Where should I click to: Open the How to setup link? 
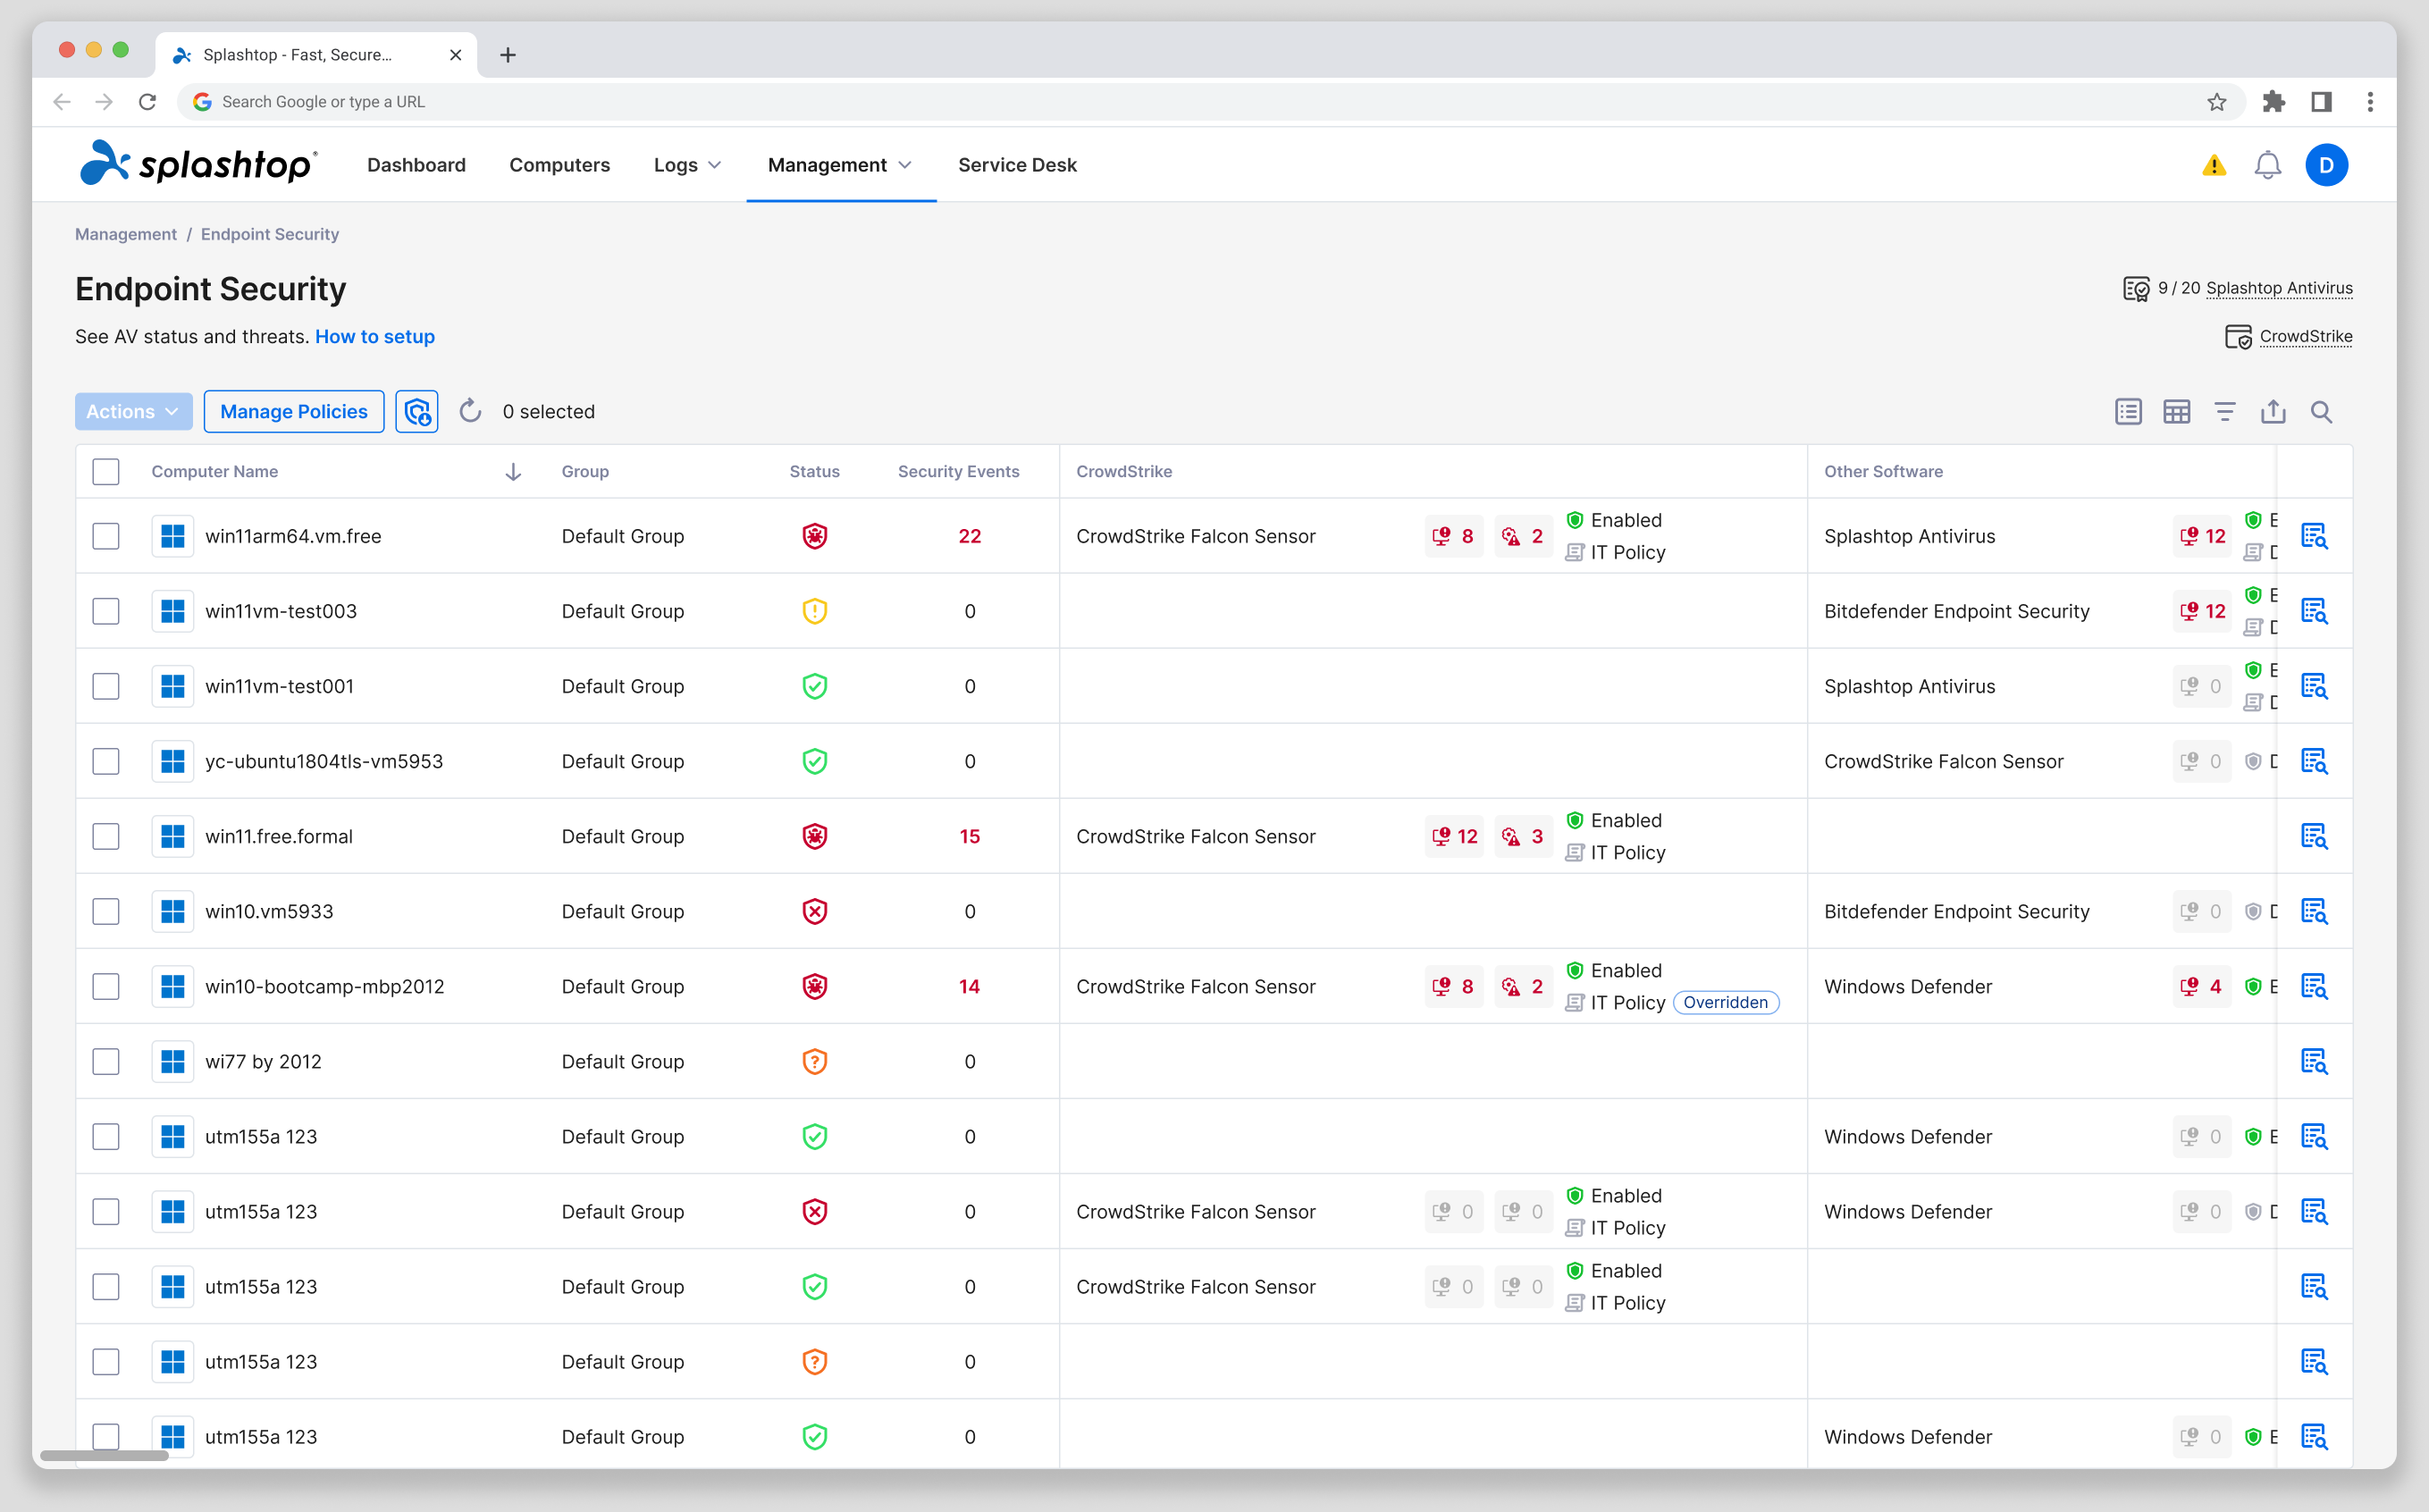375,337
